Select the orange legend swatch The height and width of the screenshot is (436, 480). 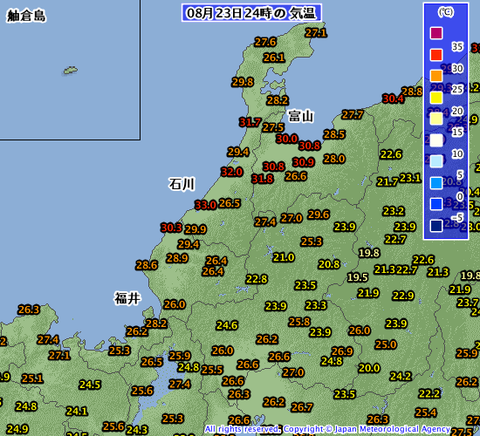(436, 76)
